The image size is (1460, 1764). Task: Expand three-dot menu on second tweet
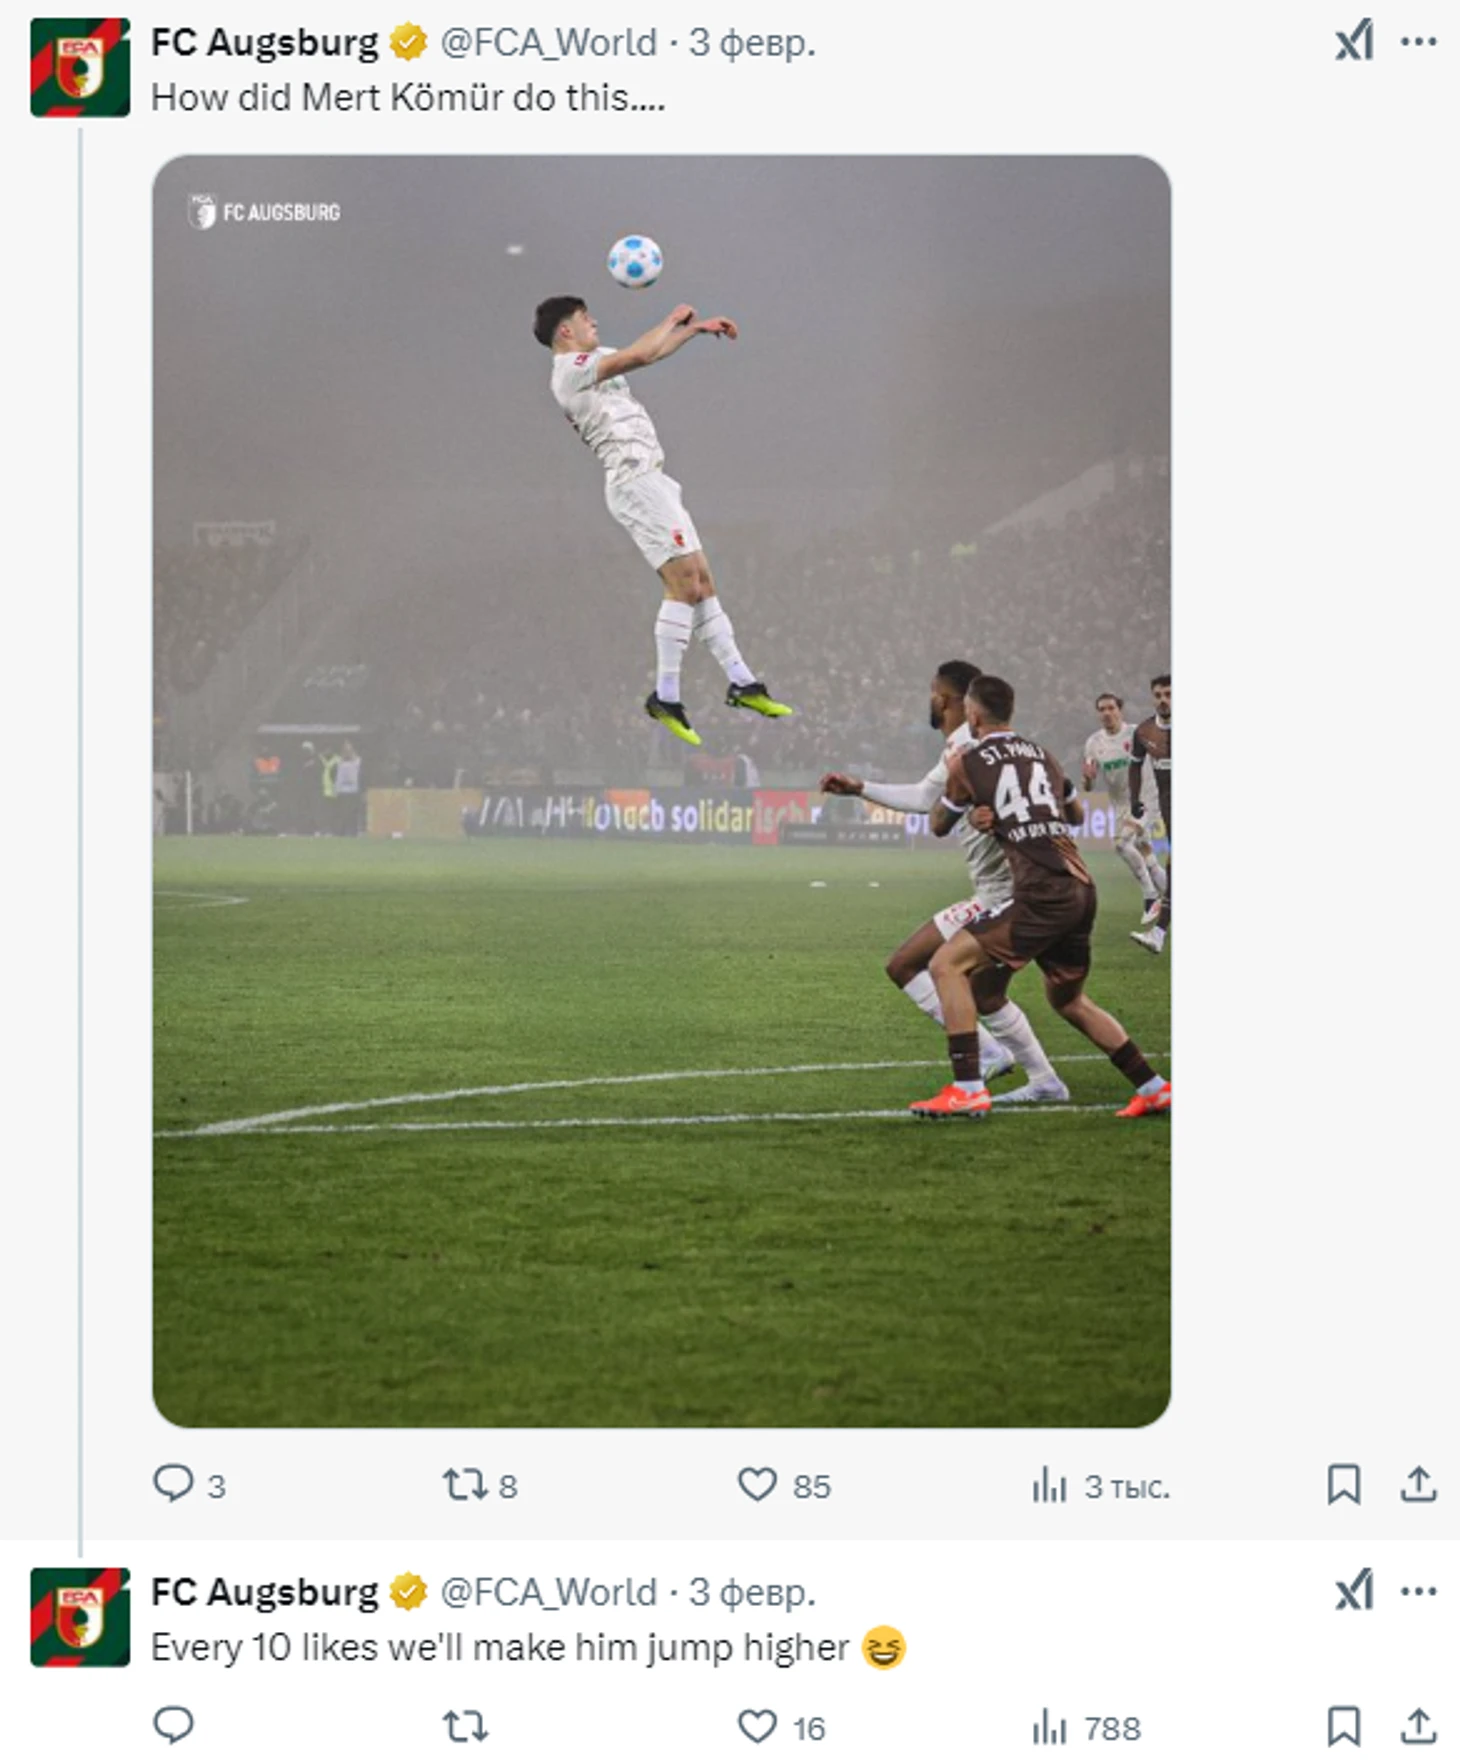coord(1418,1591)
